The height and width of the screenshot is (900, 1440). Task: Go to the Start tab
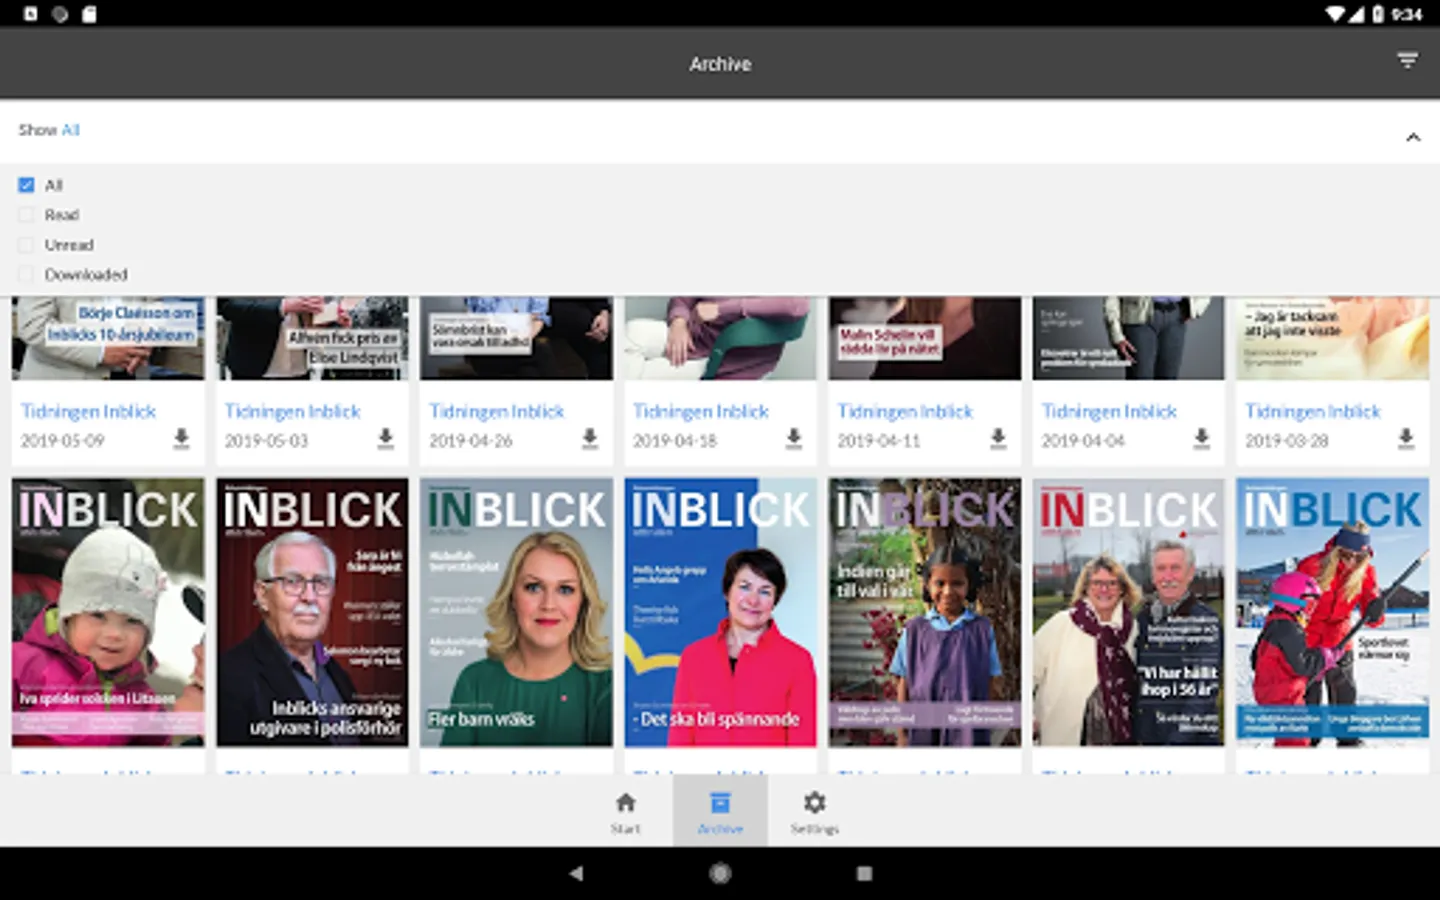(x=626, y=811)
